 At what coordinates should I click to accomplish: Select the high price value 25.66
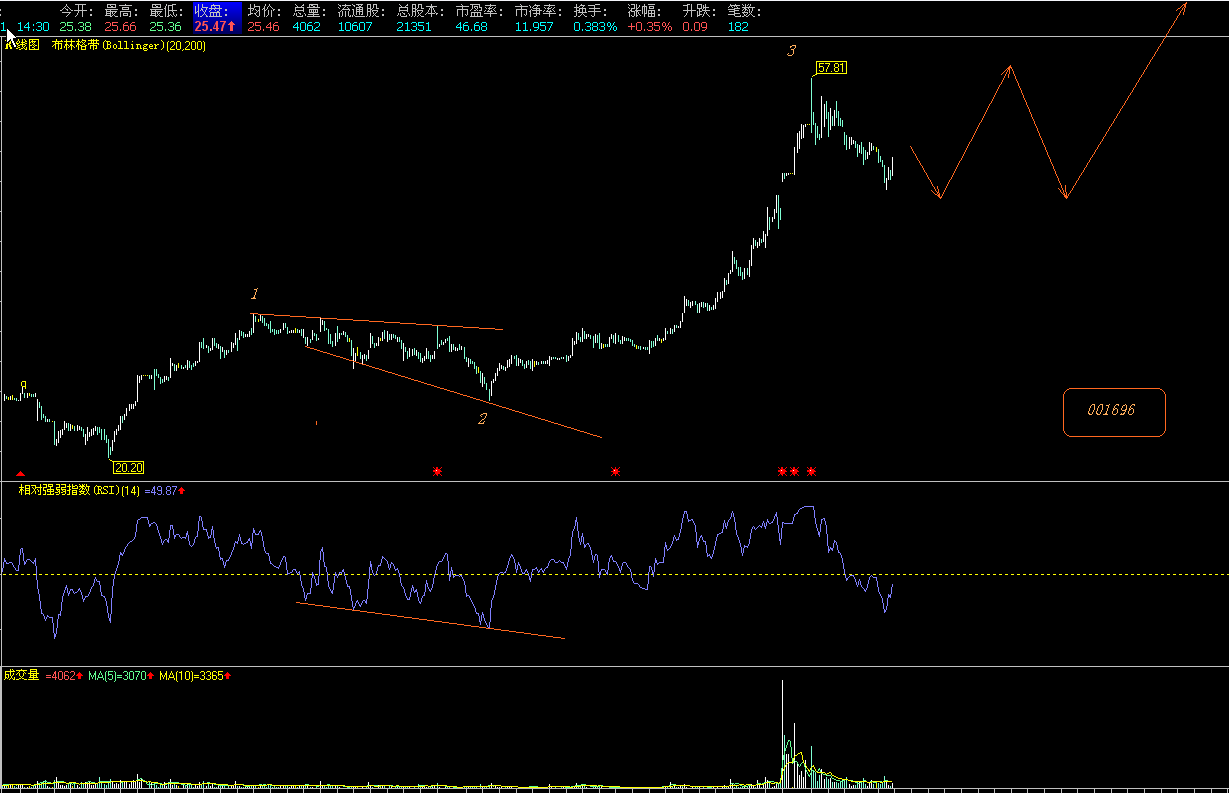click(x=121, y=27)
